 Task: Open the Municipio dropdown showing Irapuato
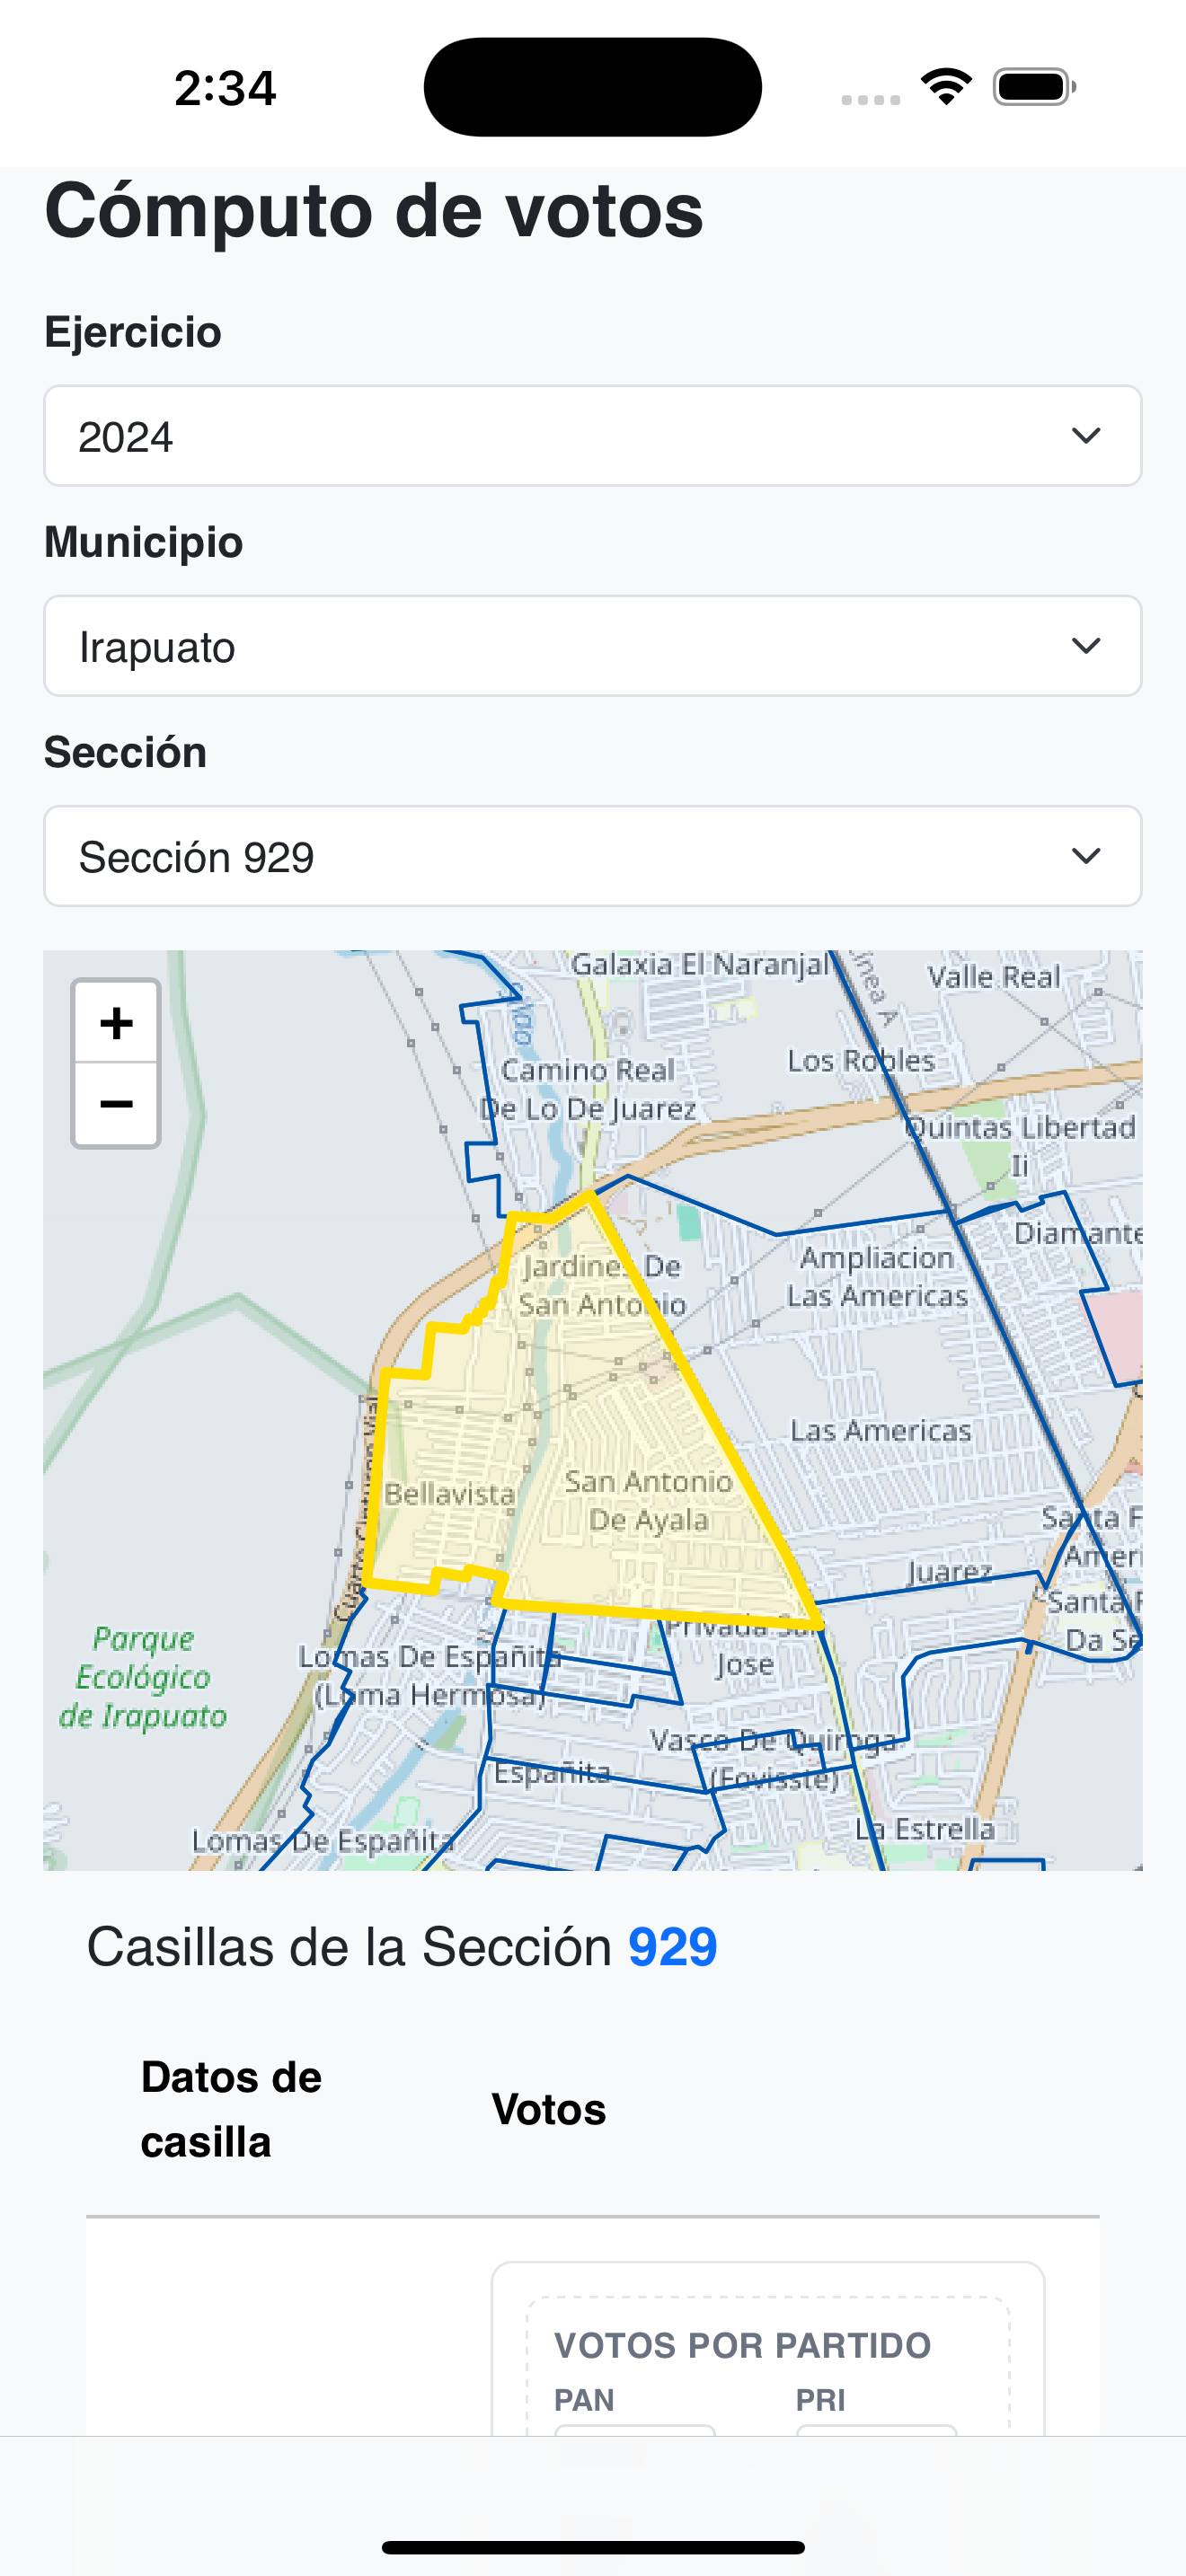coord(591,646)
